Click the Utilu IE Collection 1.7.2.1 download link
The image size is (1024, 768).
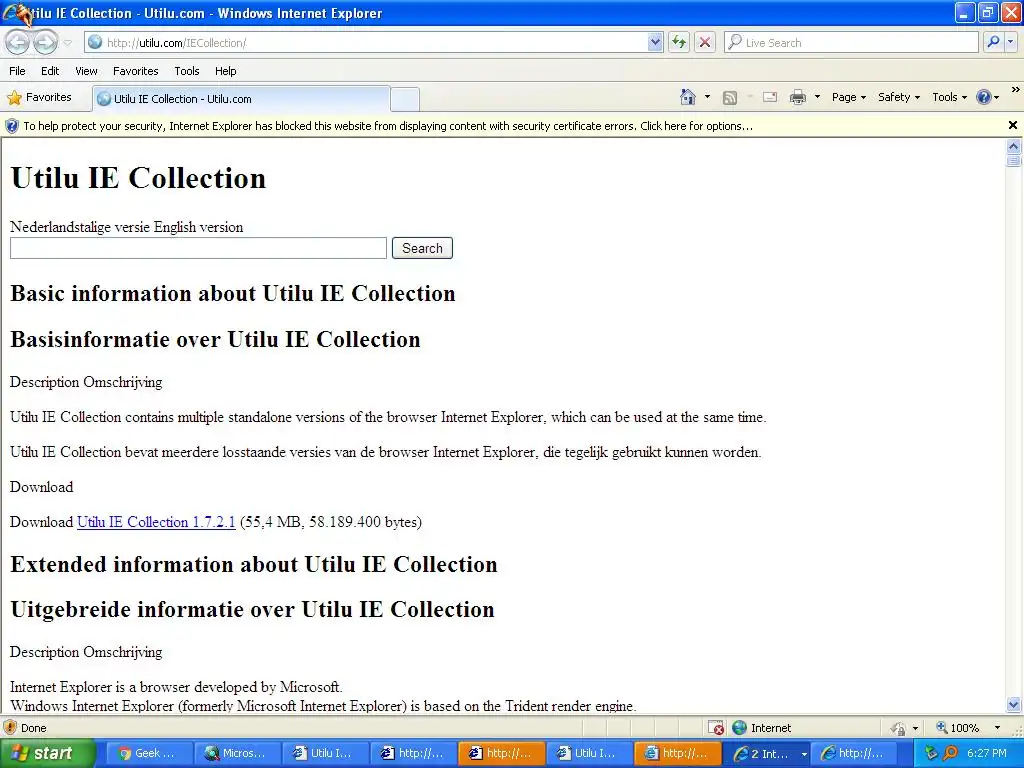156,522
